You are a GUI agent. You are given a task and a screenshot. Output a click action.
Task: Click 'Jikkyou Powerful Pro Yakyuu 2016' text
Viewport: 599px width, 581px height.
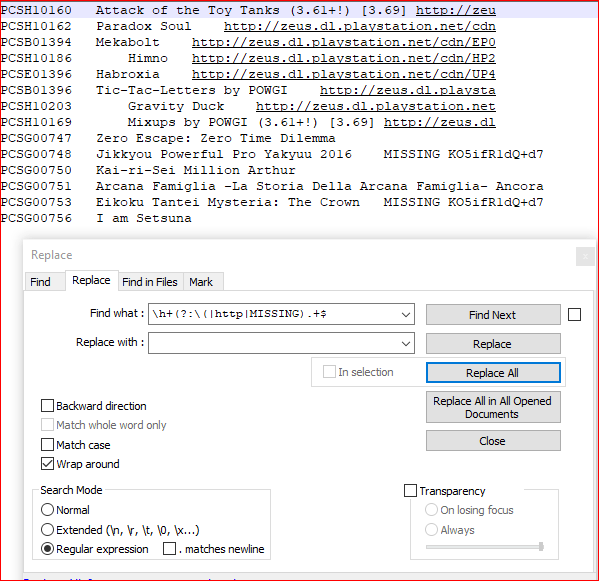click(x=224, y=154)
